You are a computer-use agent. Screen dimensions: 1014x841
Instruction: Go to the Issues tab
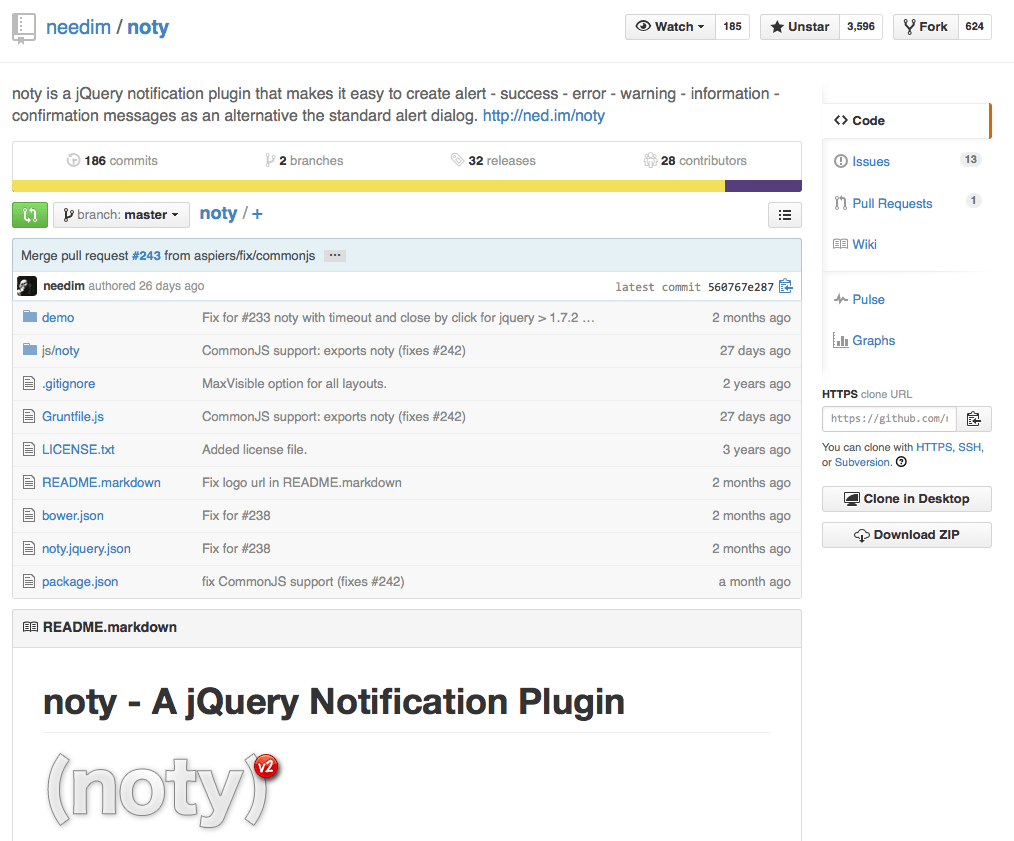click(x=870, y=162)
